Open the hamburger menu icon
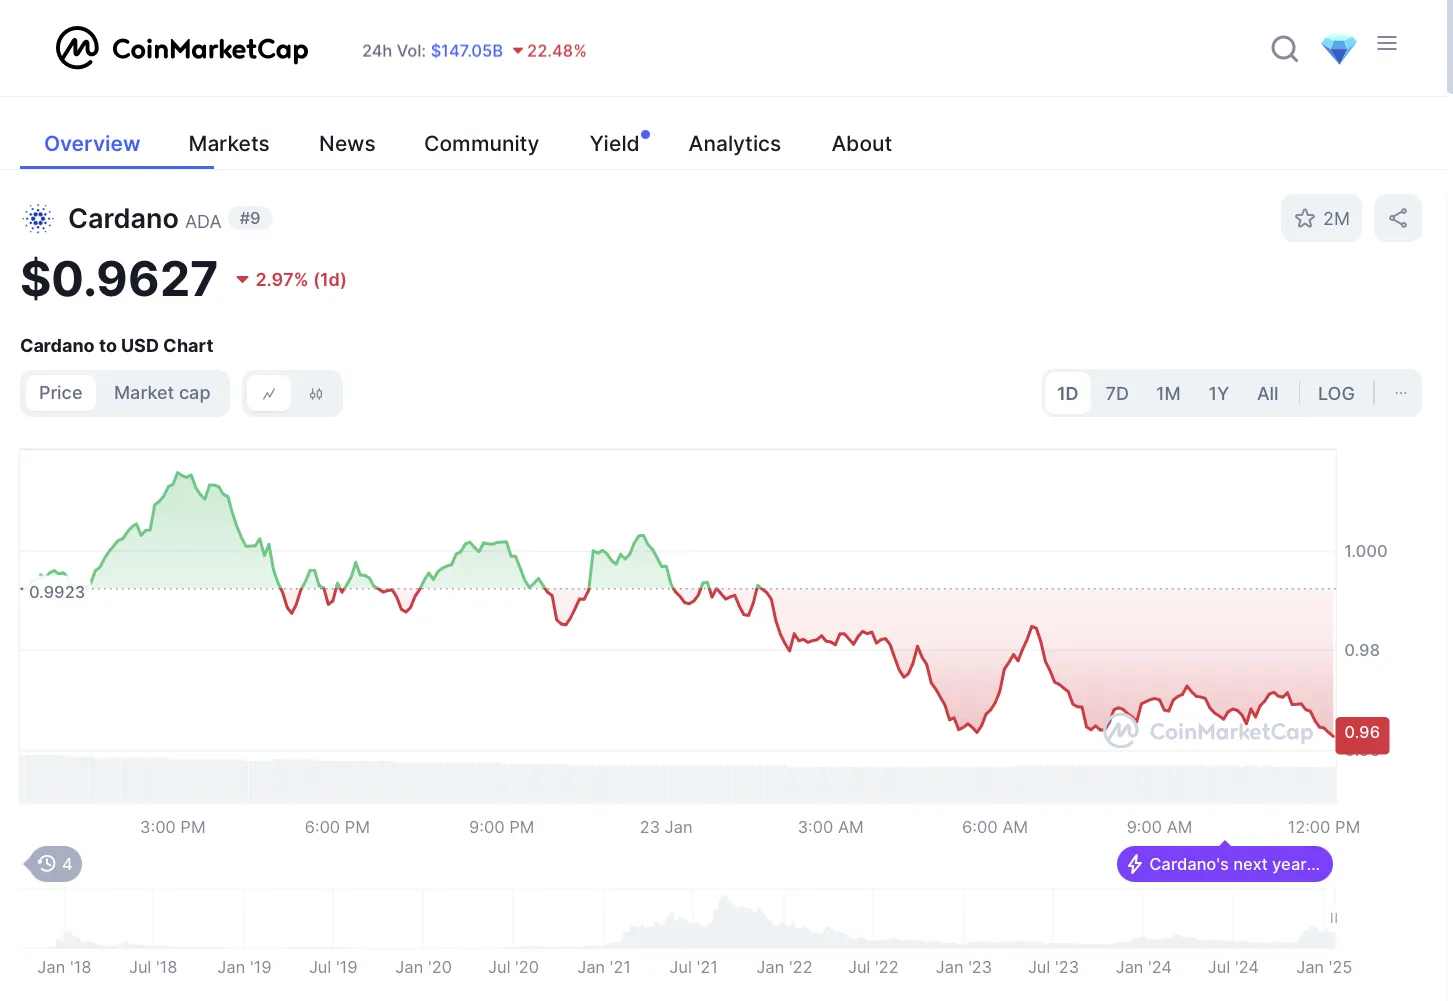The image size is (1453, 1001). click(1387, 43)
